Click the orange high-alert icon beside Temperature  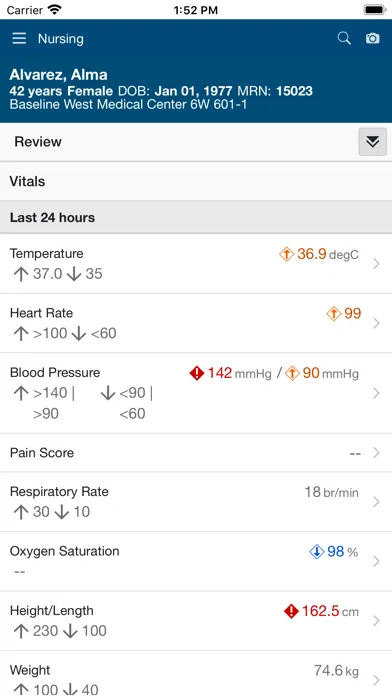tap(286, 254)
